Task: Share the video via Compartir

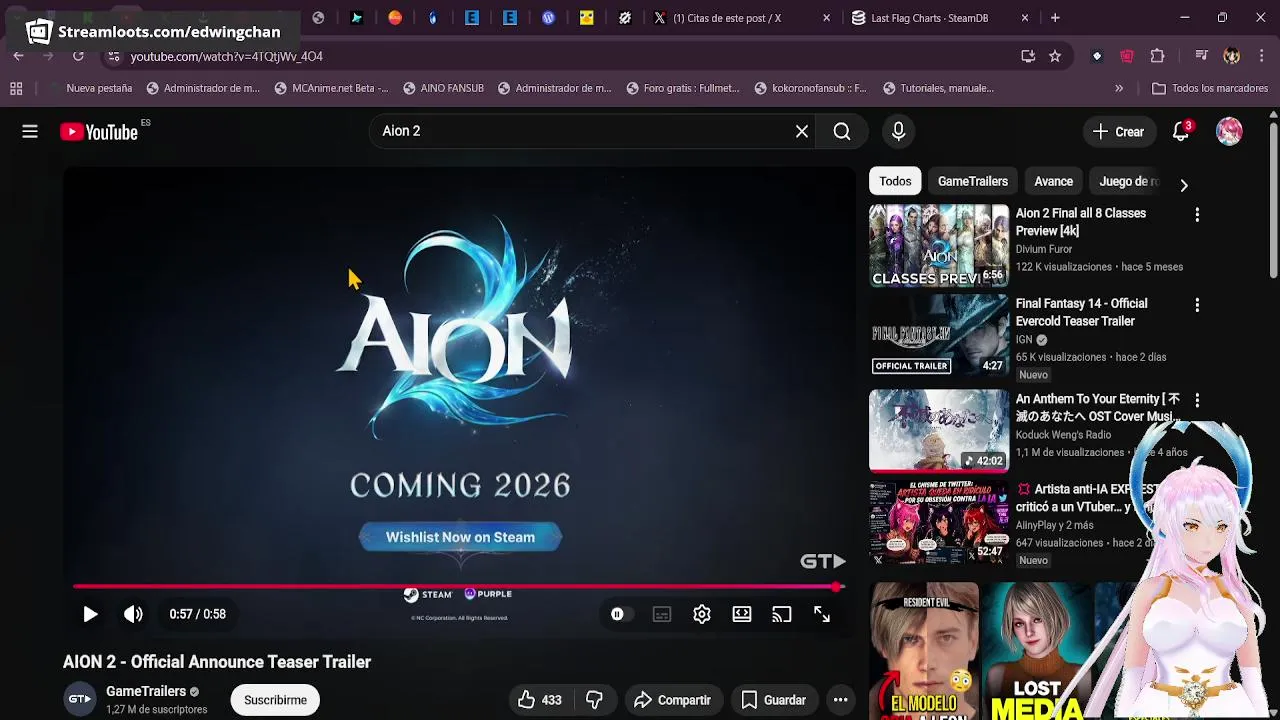Action: 673,700
